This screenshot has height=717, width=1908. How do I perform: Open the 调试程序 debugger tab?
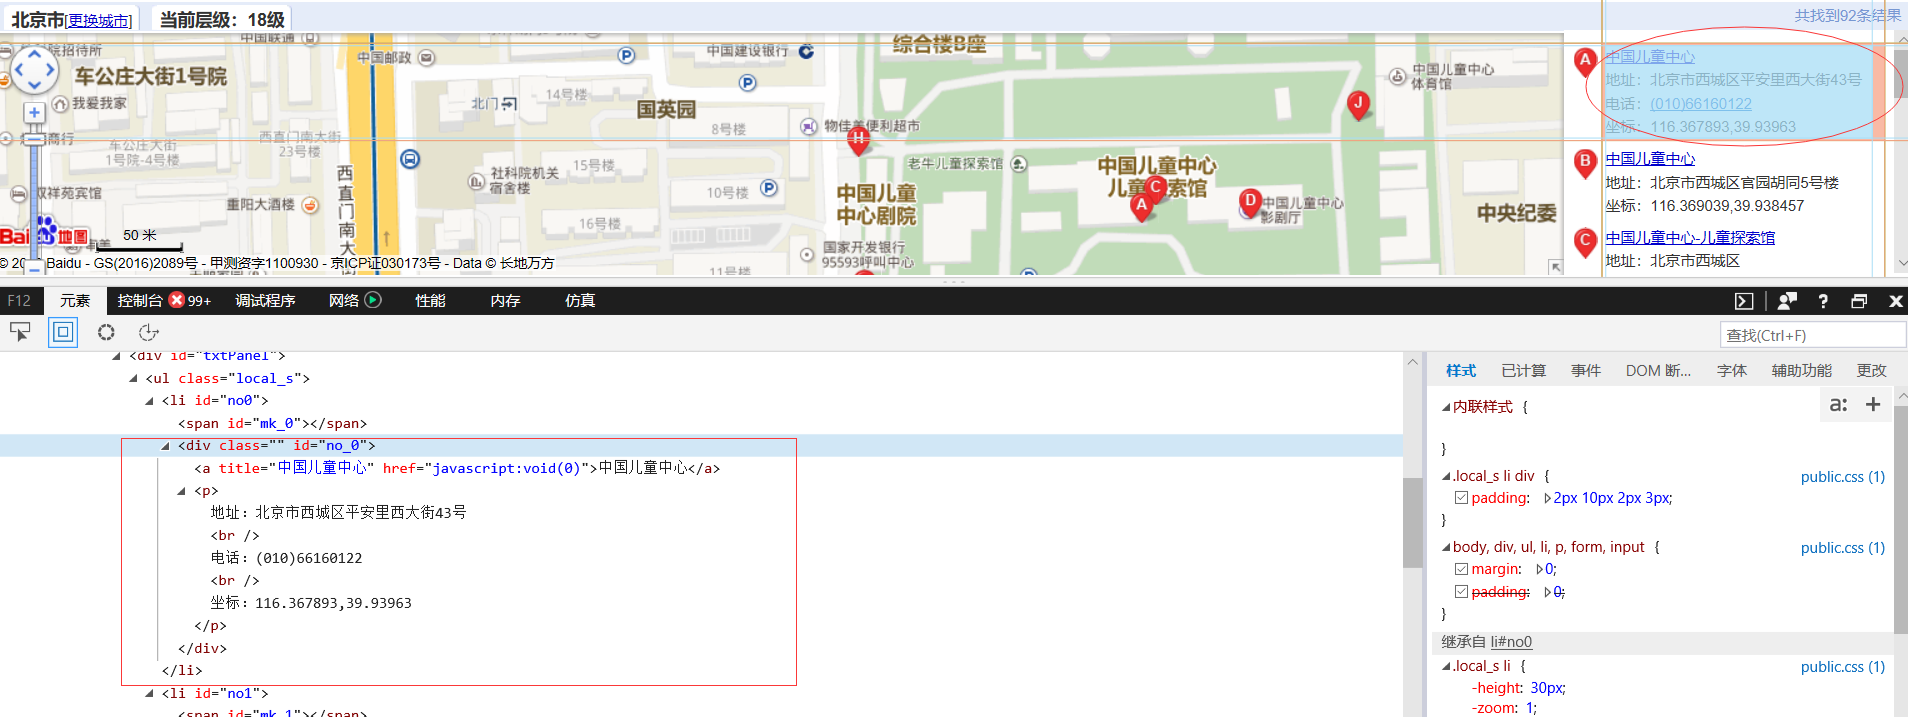[265, 300]
